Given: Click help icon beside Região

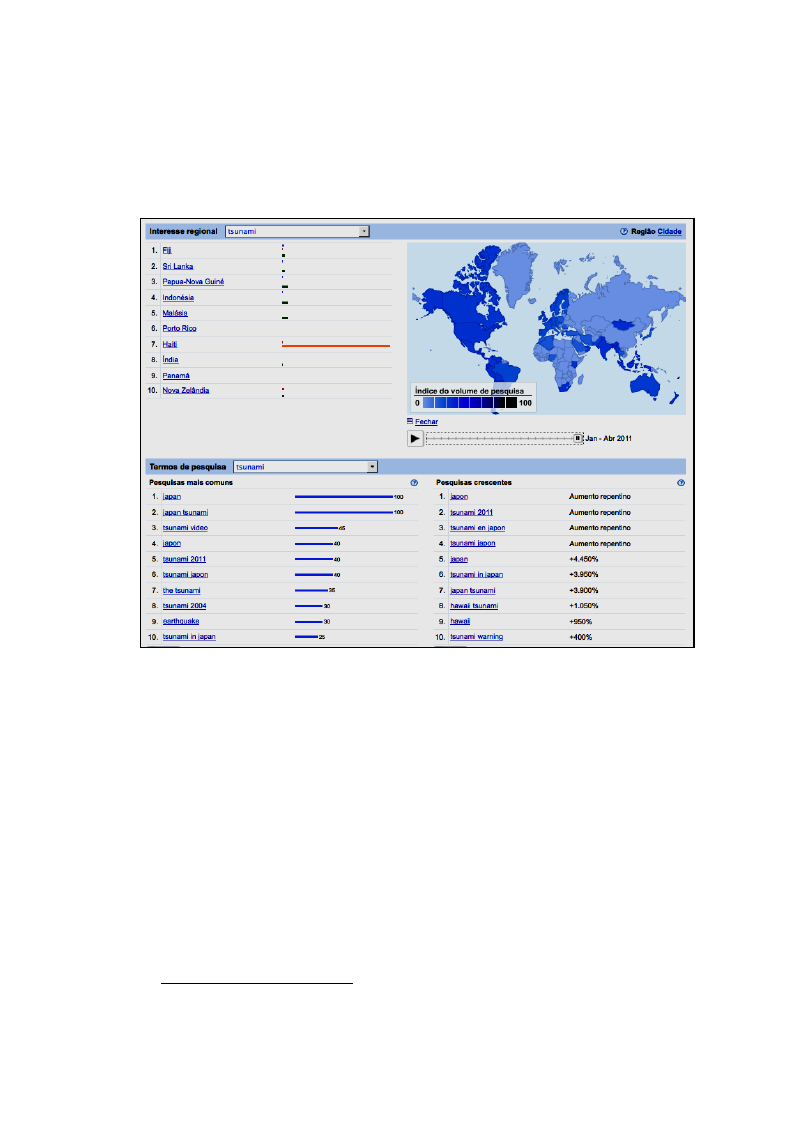Looking at the screenshot, I should pyautogui.click(x=624, y=231).
